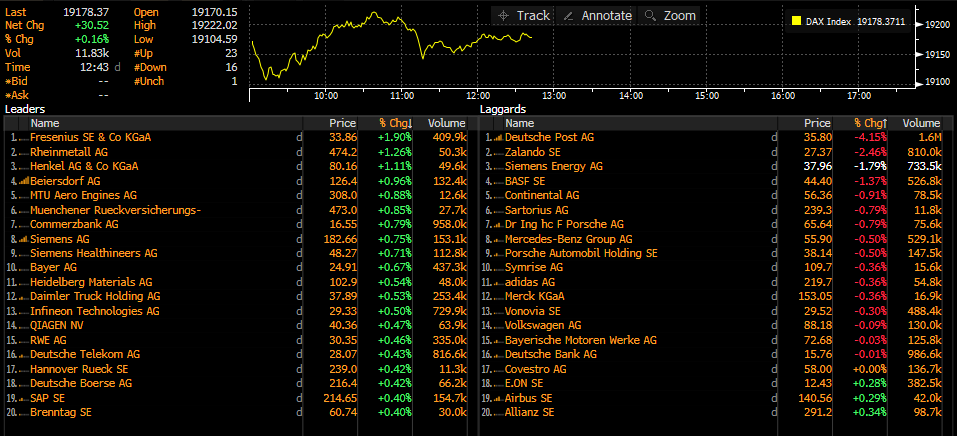Click bar-chart icon beside Siemens AG
The height and width of the screenshot is (436, 957).
23,239
